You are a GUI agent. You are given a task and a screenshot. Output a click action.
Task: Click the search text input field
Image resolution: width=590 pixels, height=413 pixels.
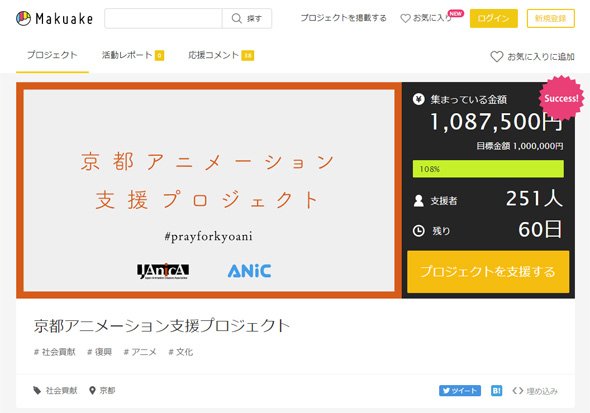click(x=163, y=18)
